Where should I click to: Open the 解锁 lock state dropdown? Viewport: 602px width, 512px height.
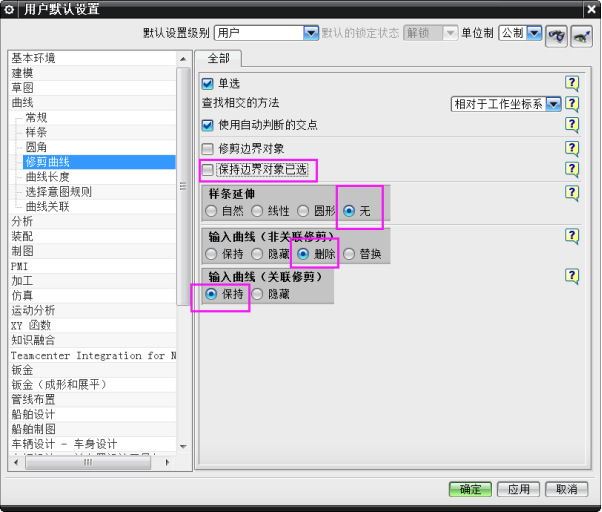coord(450,33)
